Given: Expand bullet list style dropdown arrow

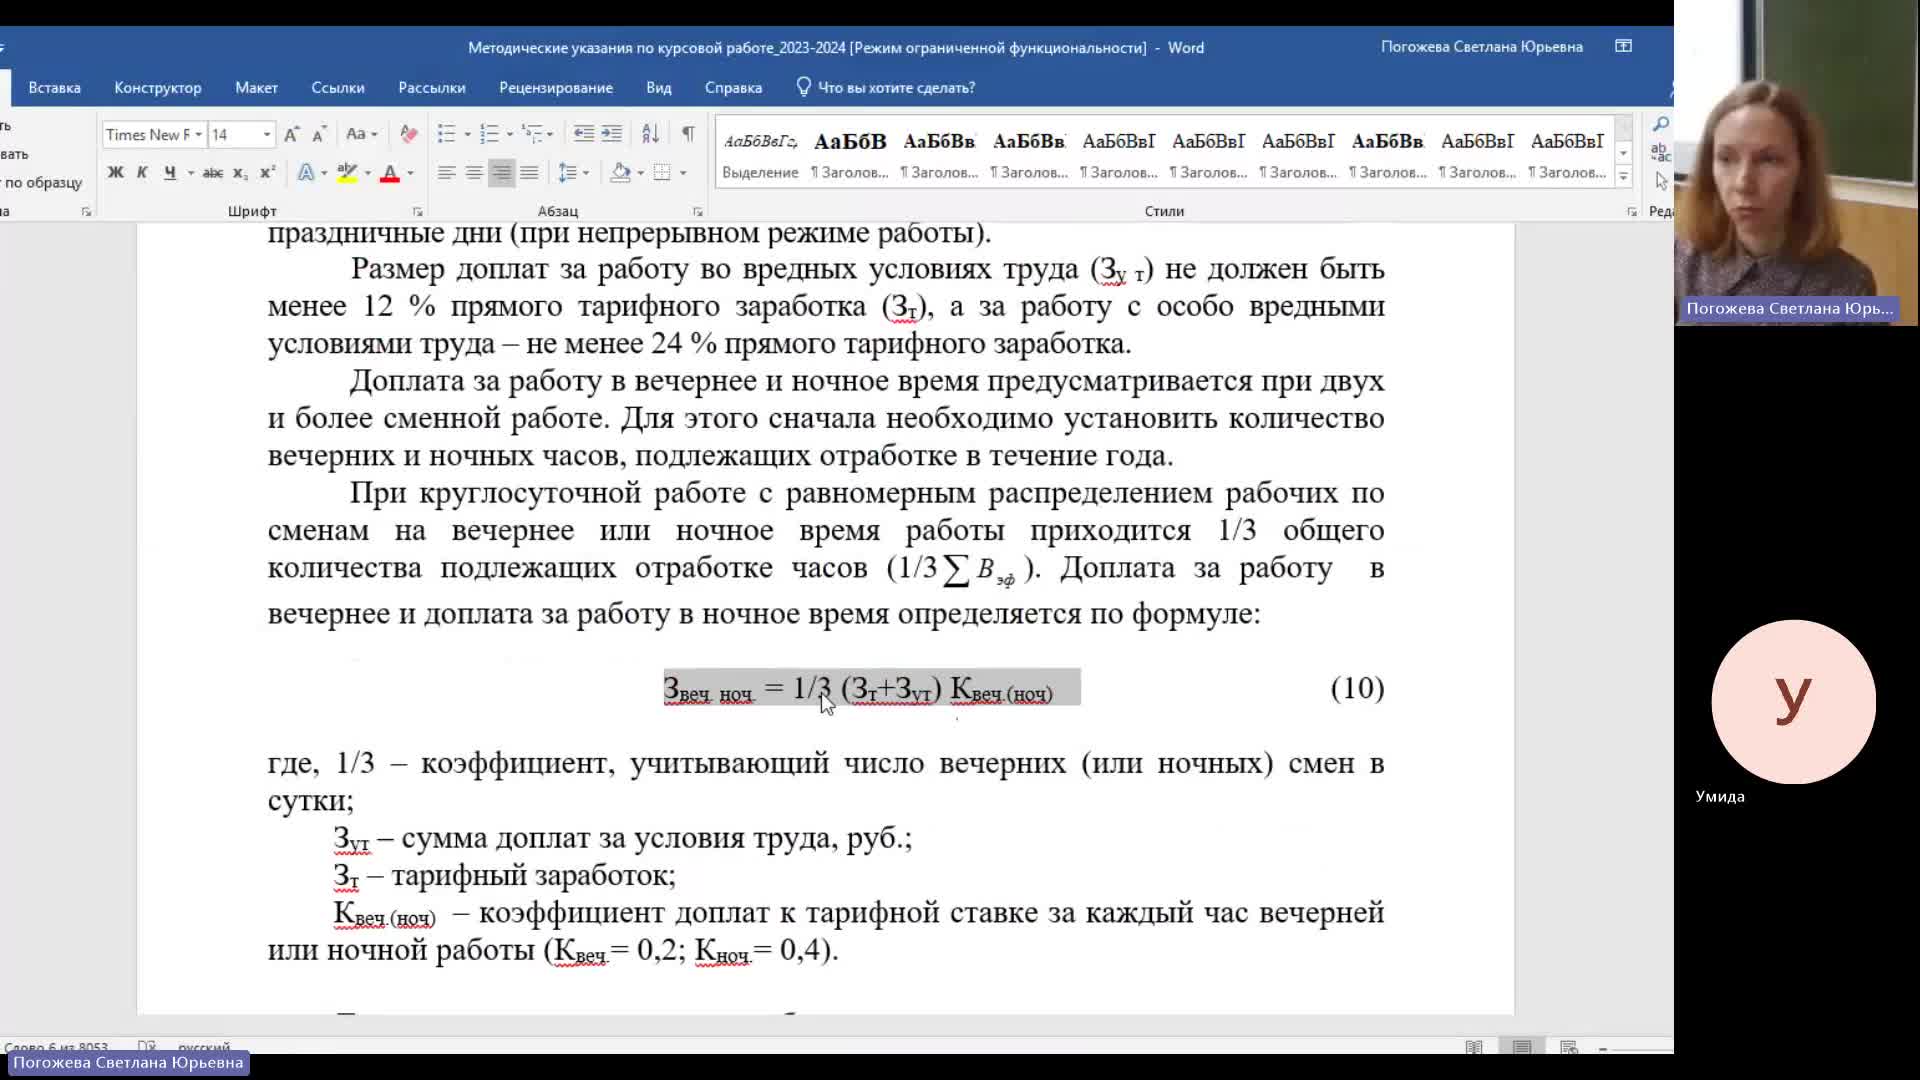Looking at the screenshot, I should click(467, 134).
